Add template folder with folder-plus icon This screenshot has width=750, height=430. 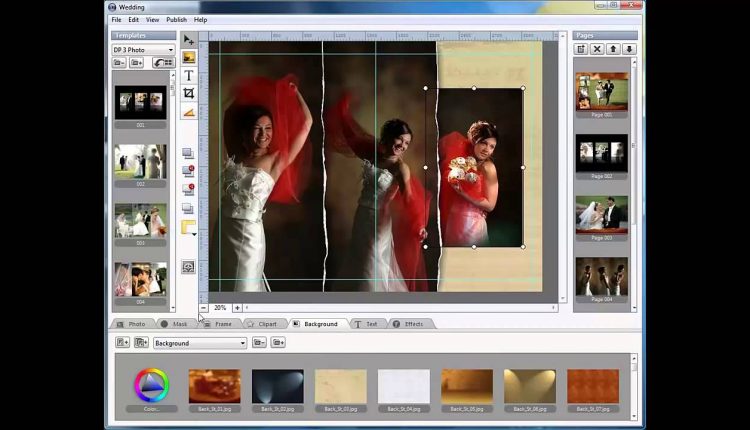coord(136,63)
